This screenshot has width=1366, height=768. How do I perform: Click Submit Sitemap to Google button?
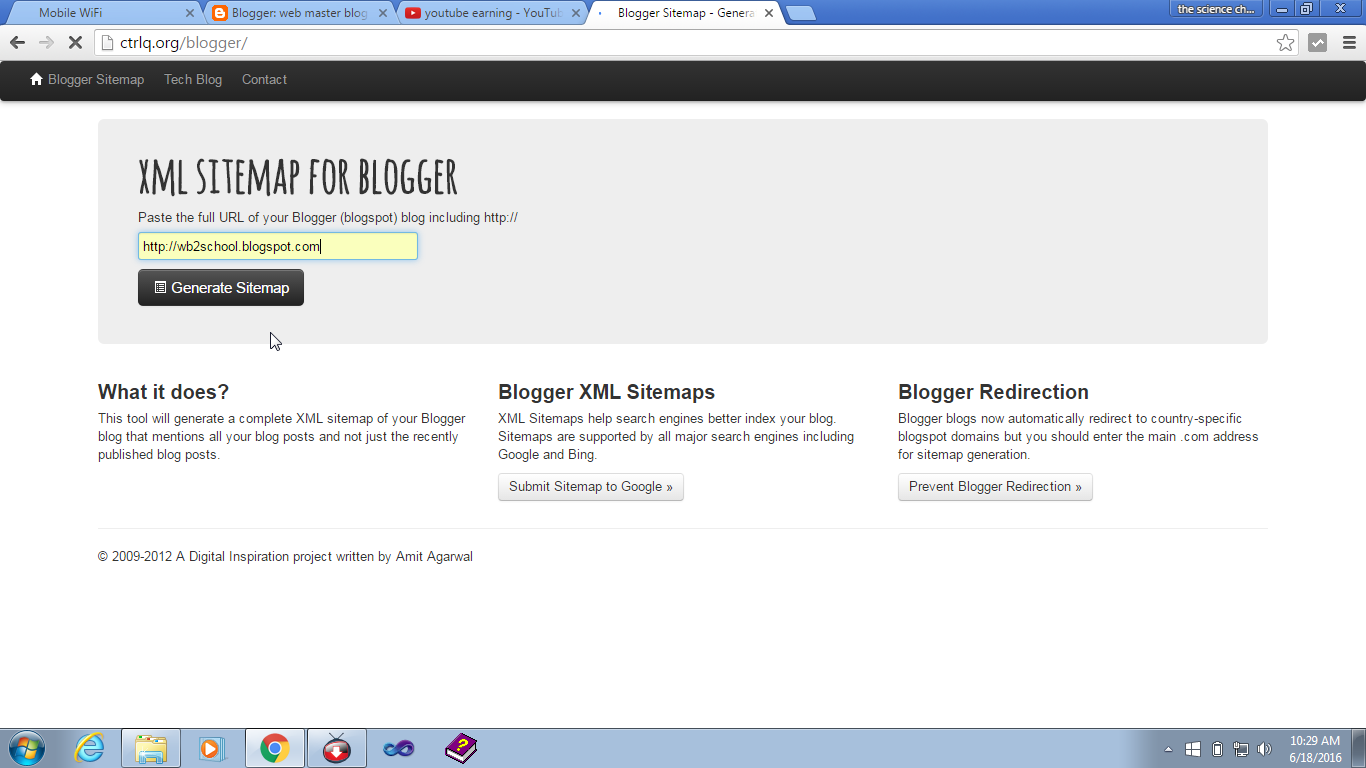coord(591,487)
